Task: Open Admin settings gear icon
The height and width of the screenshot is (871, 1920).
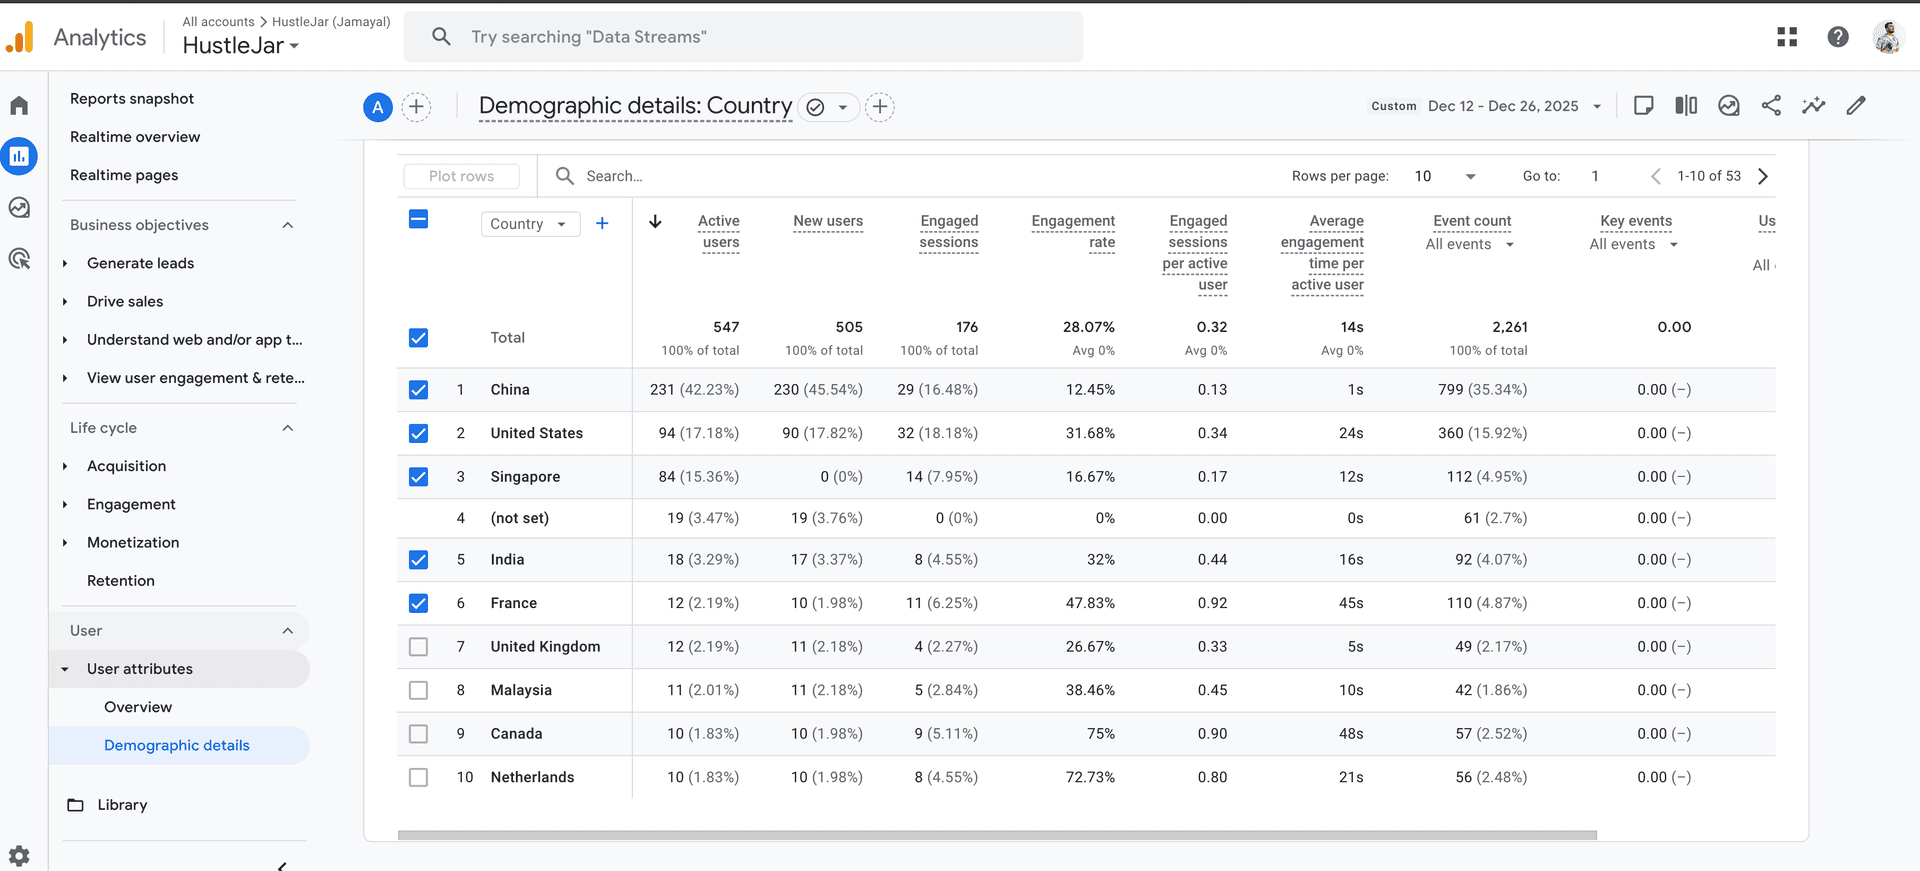Action: point(19,855)
